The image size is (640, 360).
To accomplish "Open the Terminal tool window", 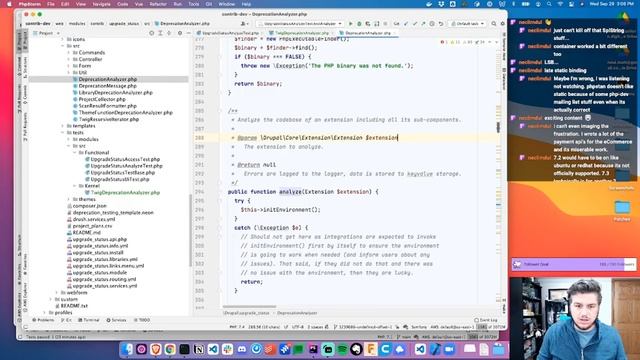I will click(89, 320).
